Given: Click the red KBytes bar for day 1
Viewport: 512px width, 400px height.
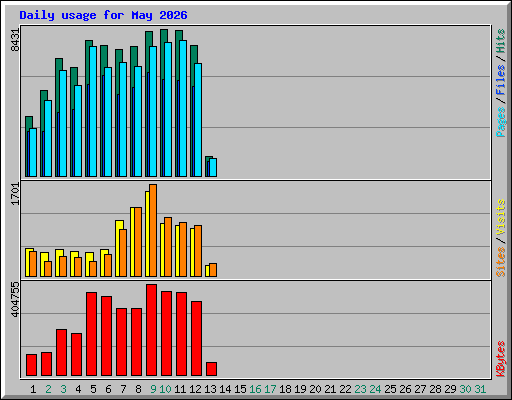Looking at the screenshot, I should pyautogui.click(x=31, y=365).
